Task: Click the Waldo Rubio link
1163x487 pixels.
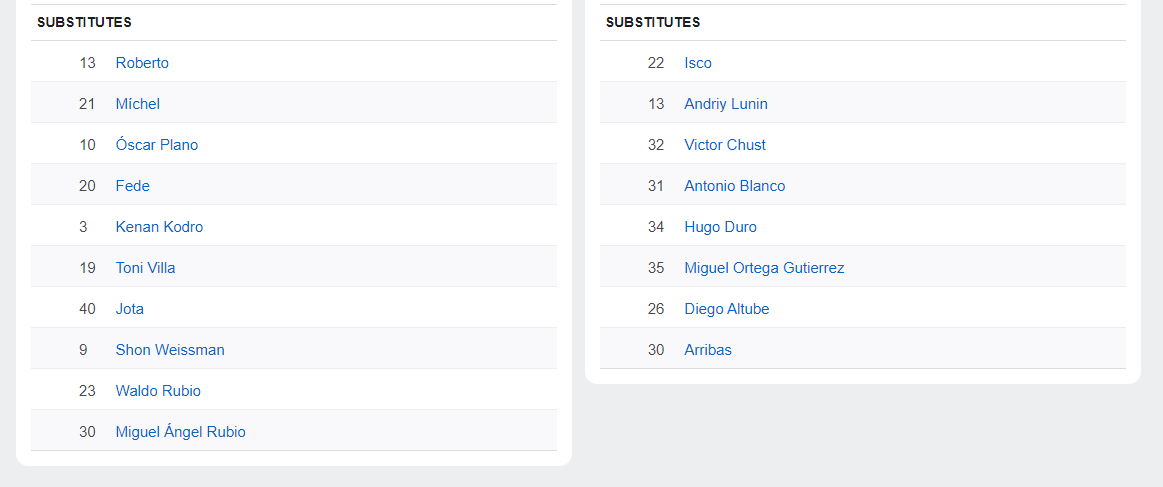Action: pyautogui.click(x=158, y=391)
